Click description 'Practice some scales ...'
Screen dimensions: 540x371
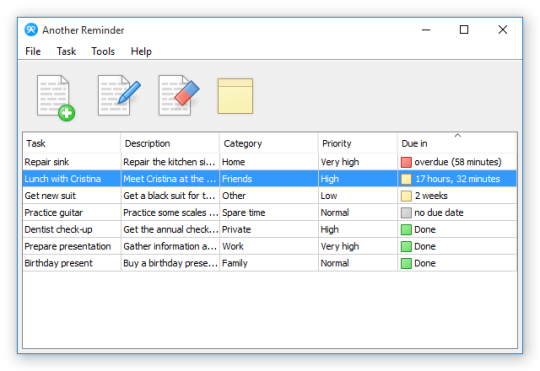click(171, 213)
